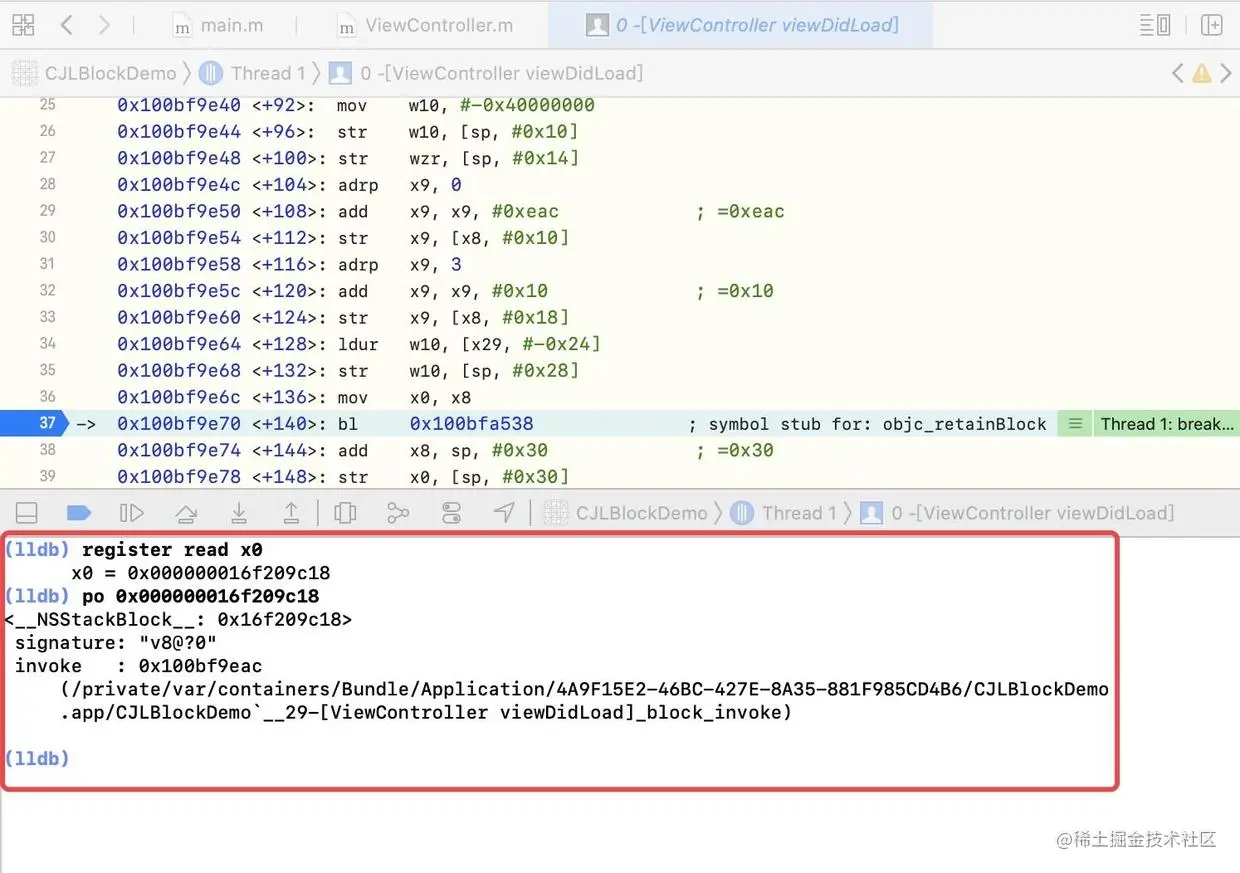This screenshot has height=873, width=1240.
Task: Hide the debug area
Action: [x=27, y=513]
